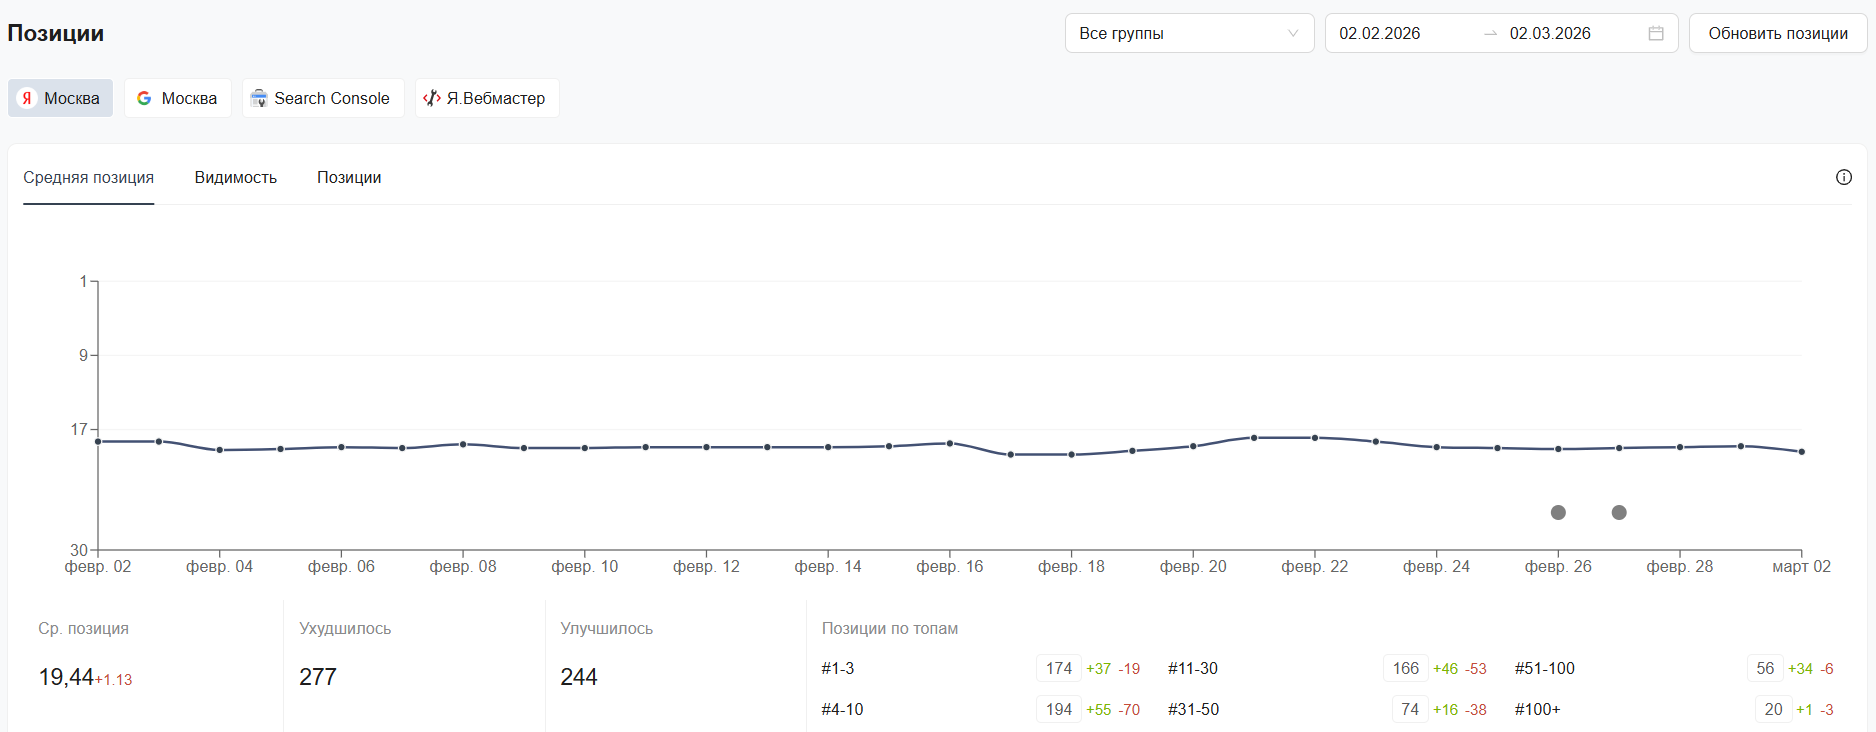Select the Средняя позиция tab
The image size is (1876, 732).
[x=88, y=177]
